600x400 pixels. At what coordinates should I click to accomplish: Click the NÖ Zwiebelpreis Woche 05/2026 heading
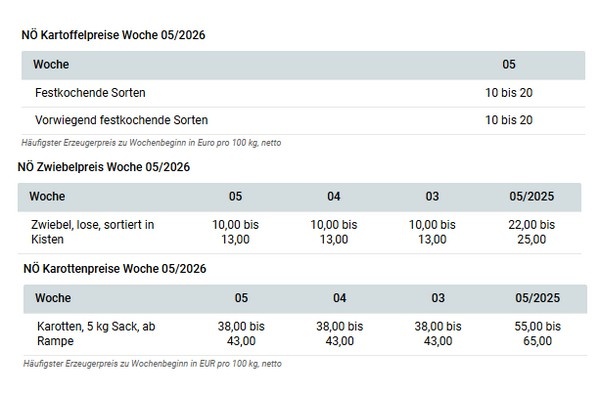104,166
